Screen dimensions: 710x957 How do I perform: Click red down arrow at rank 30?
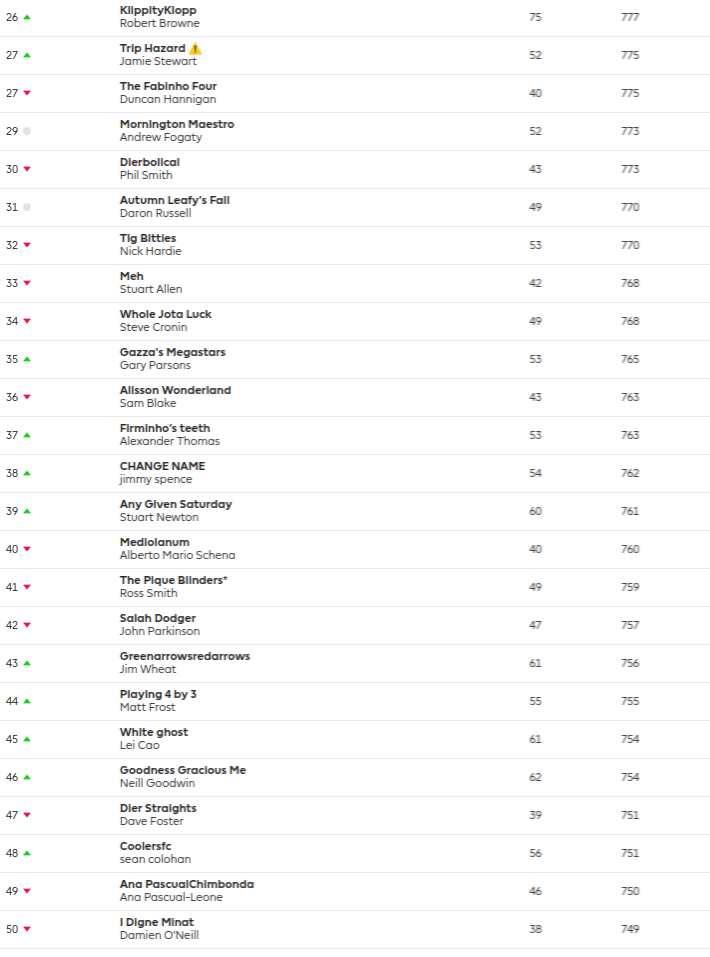tap(27, 169)
